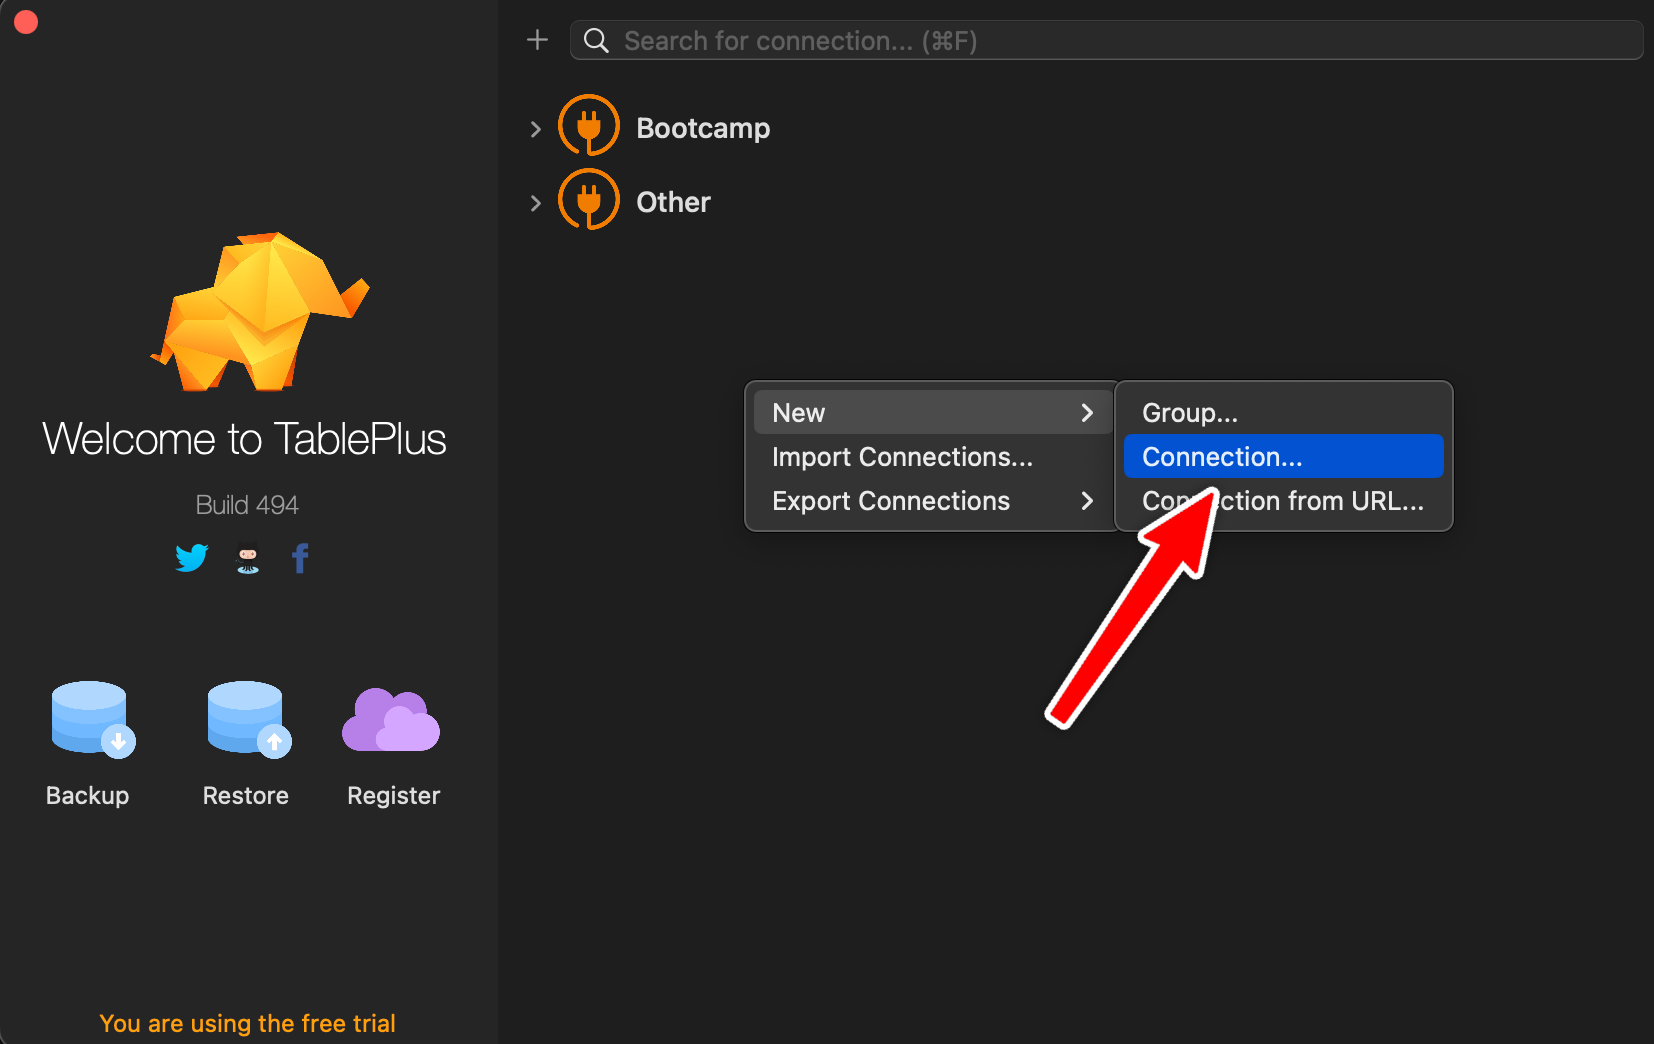Click the Register cloud icon
Viewport: 1654px width, 1044px height.
[x=391, y=720]
